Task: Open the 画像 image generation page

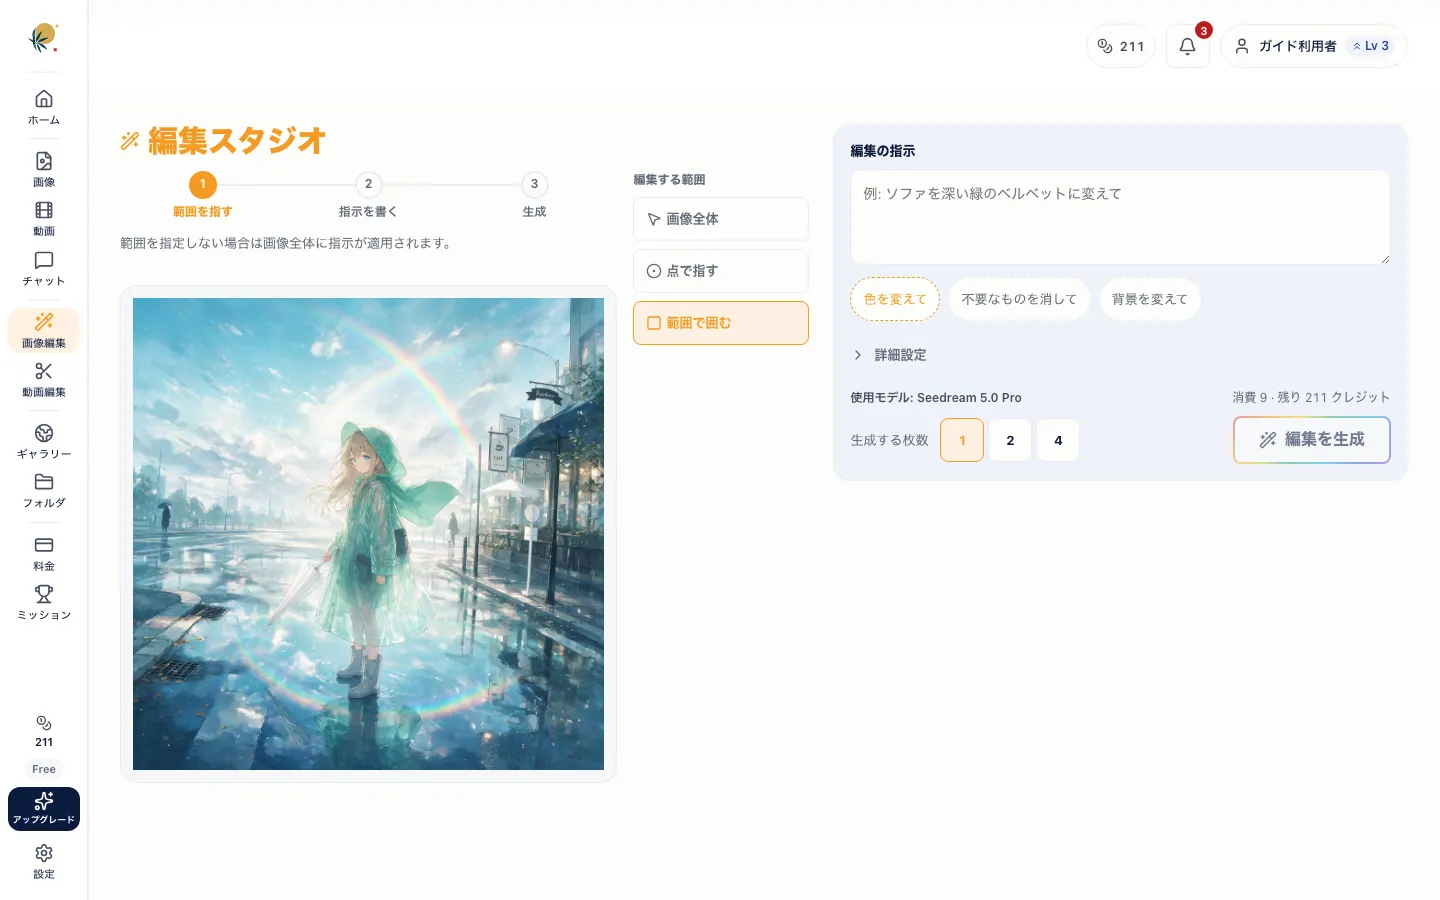Action: click(x=44, y=169)
